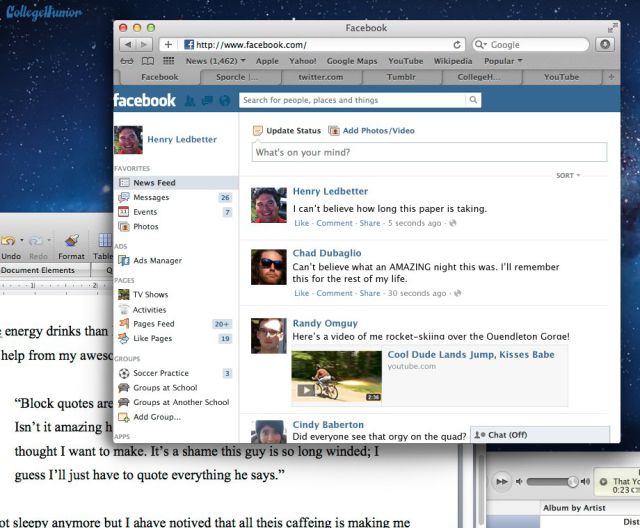Open Reading List glasses icon

click(127, 61)
